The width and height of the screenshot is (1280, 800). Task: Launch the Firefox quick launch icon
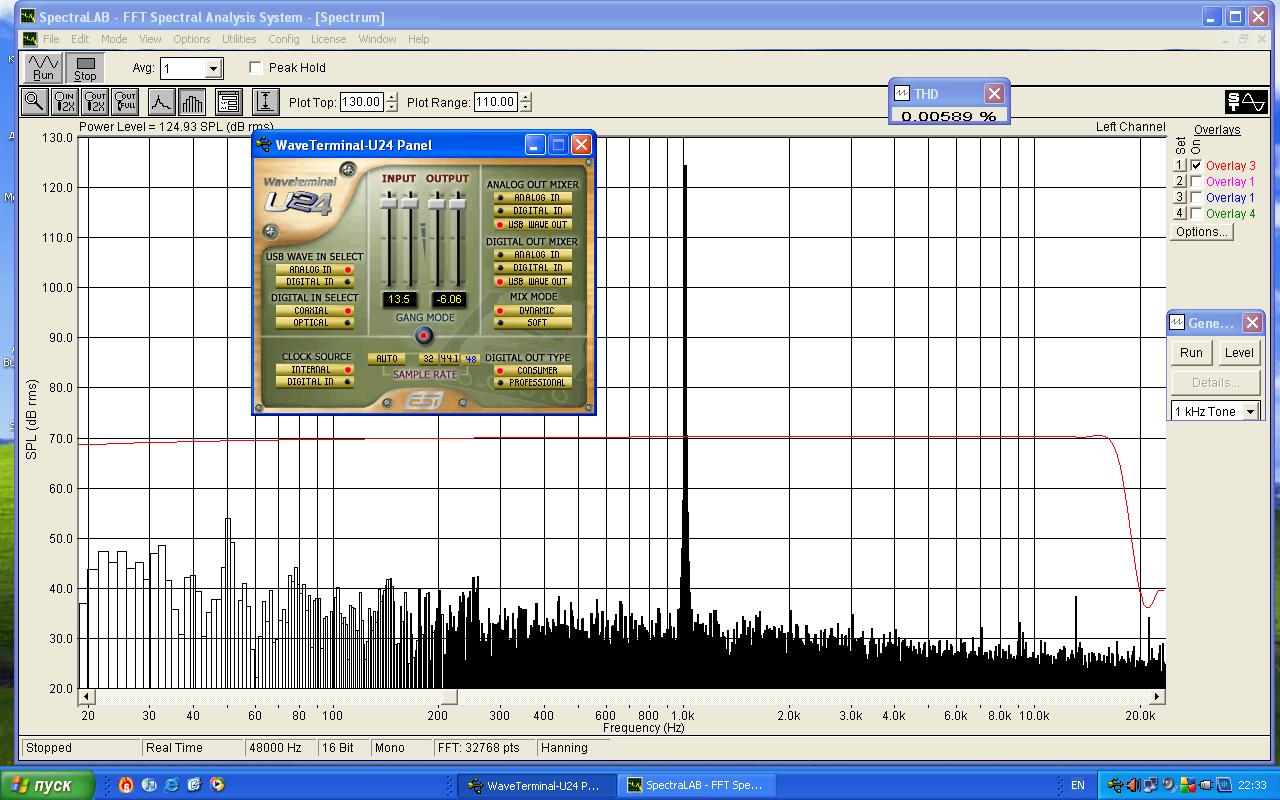coord(126,785)
